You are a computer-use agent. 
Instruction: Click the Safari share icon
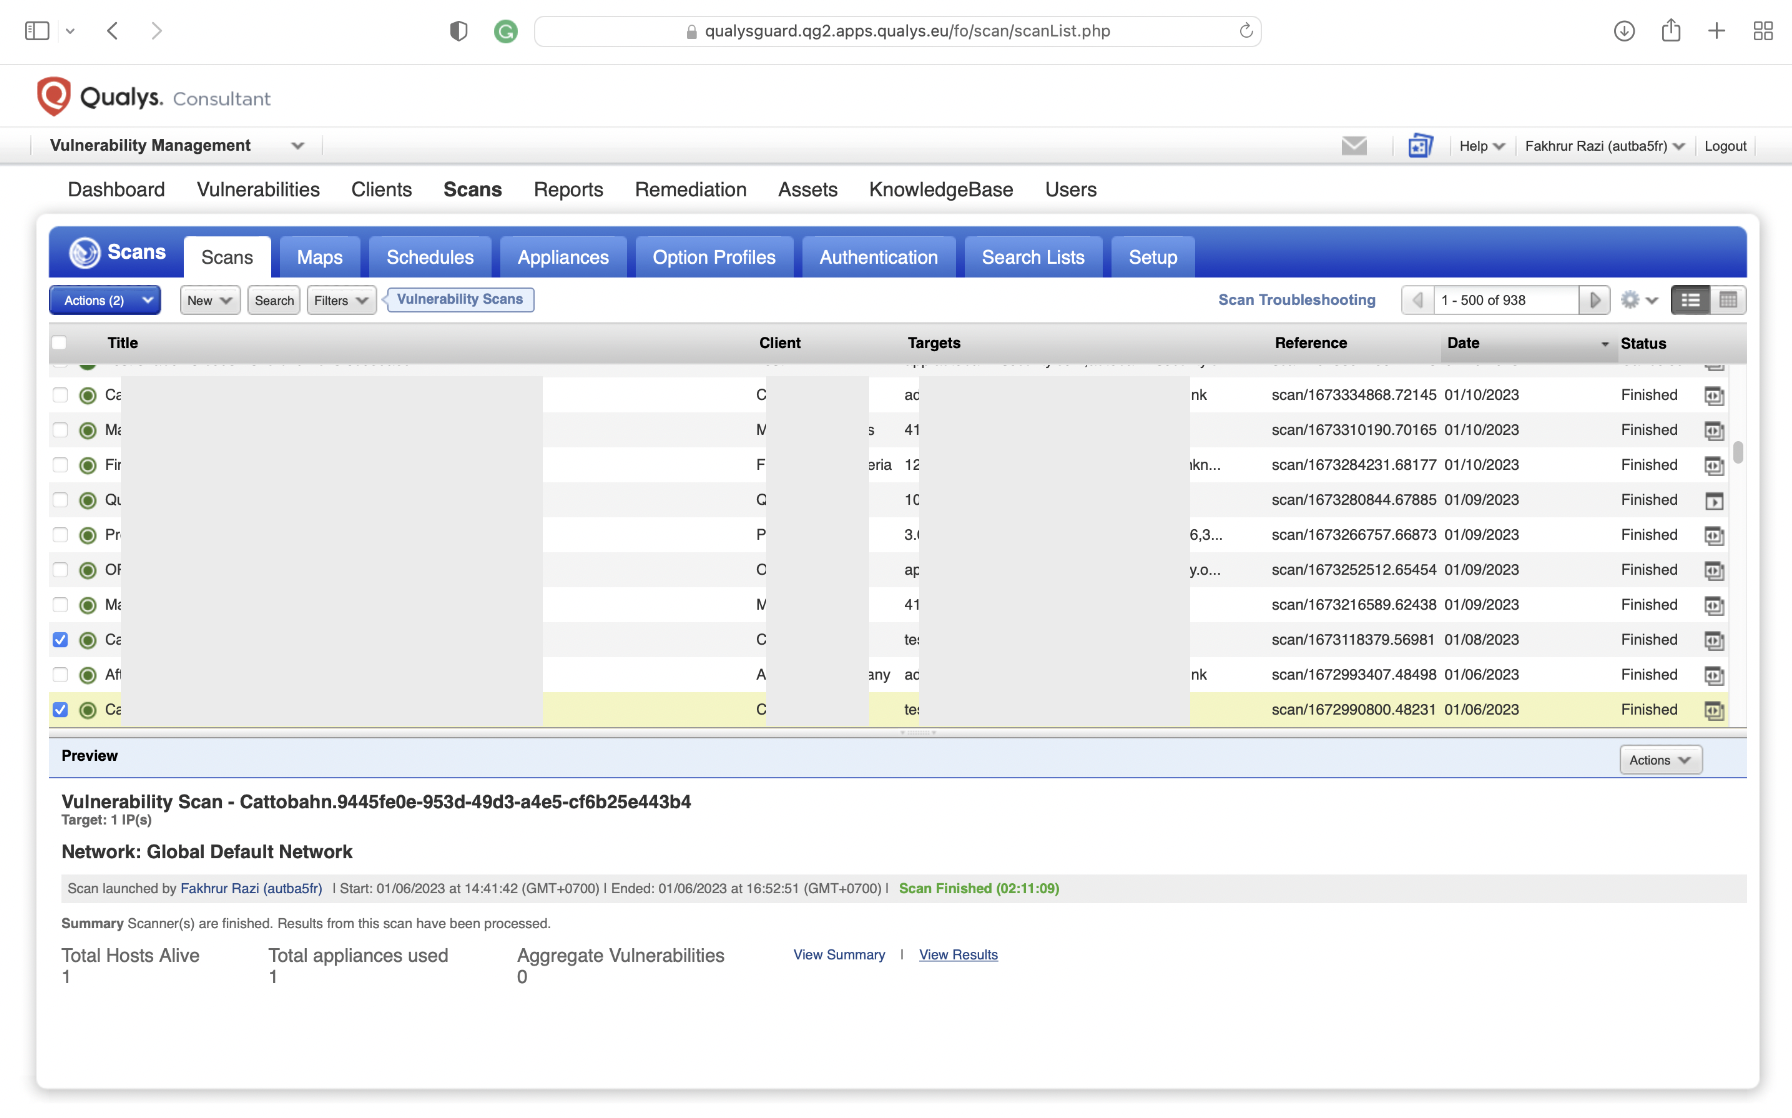(1671, 30)
